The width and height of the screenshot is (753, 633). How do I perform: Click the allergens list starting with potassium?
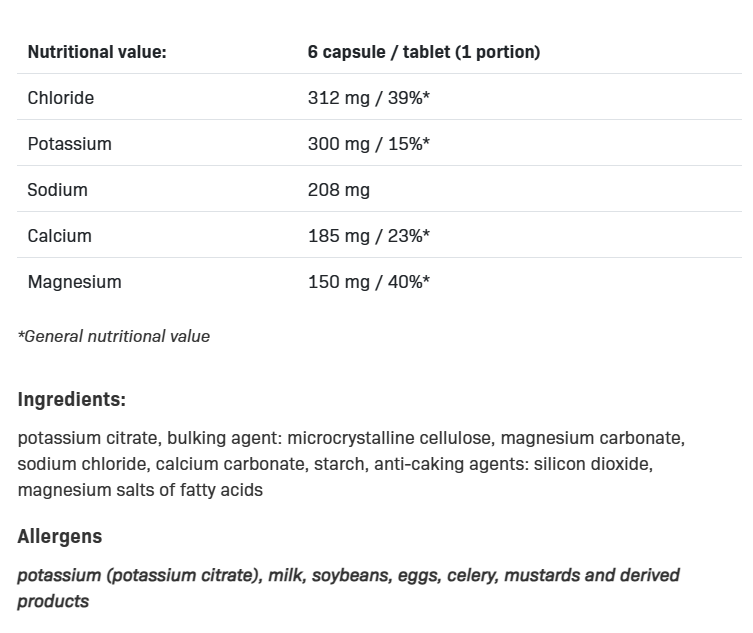click(348, 575)
